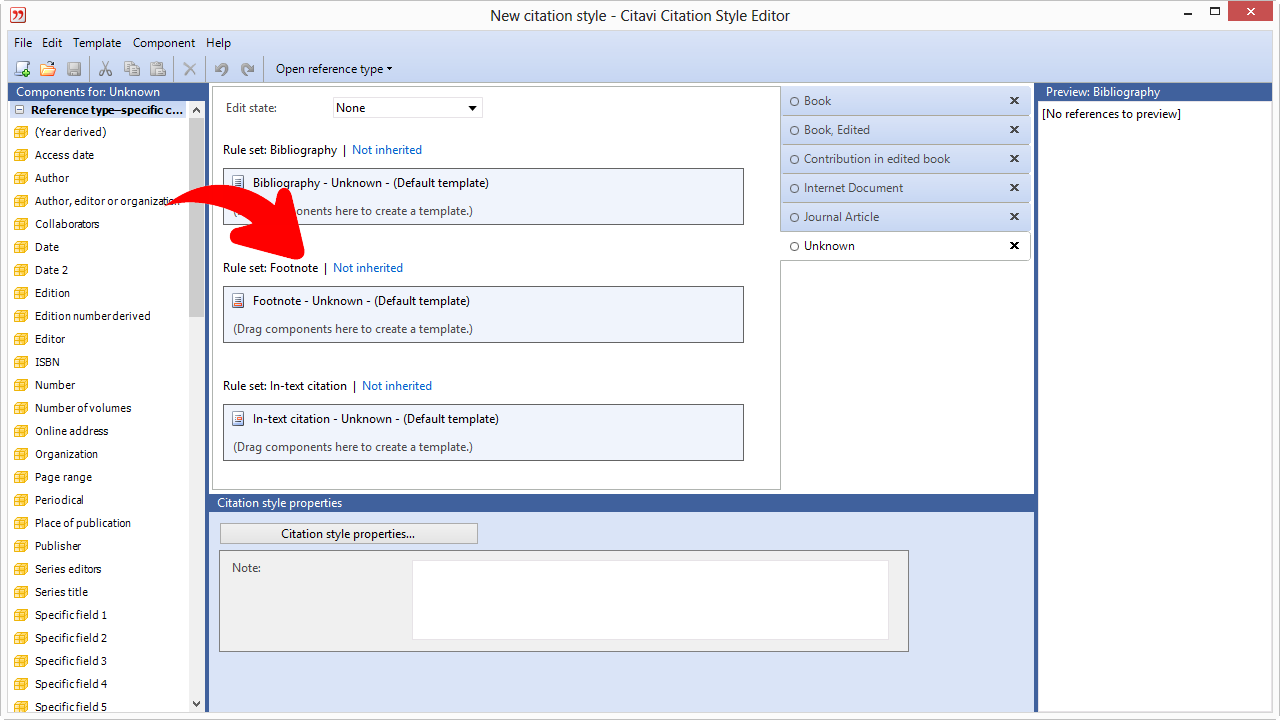Click the Footnote - Unknown default template box
Image resolution: width=1280 pixels, height=720 pixels.
click(483, 315)
